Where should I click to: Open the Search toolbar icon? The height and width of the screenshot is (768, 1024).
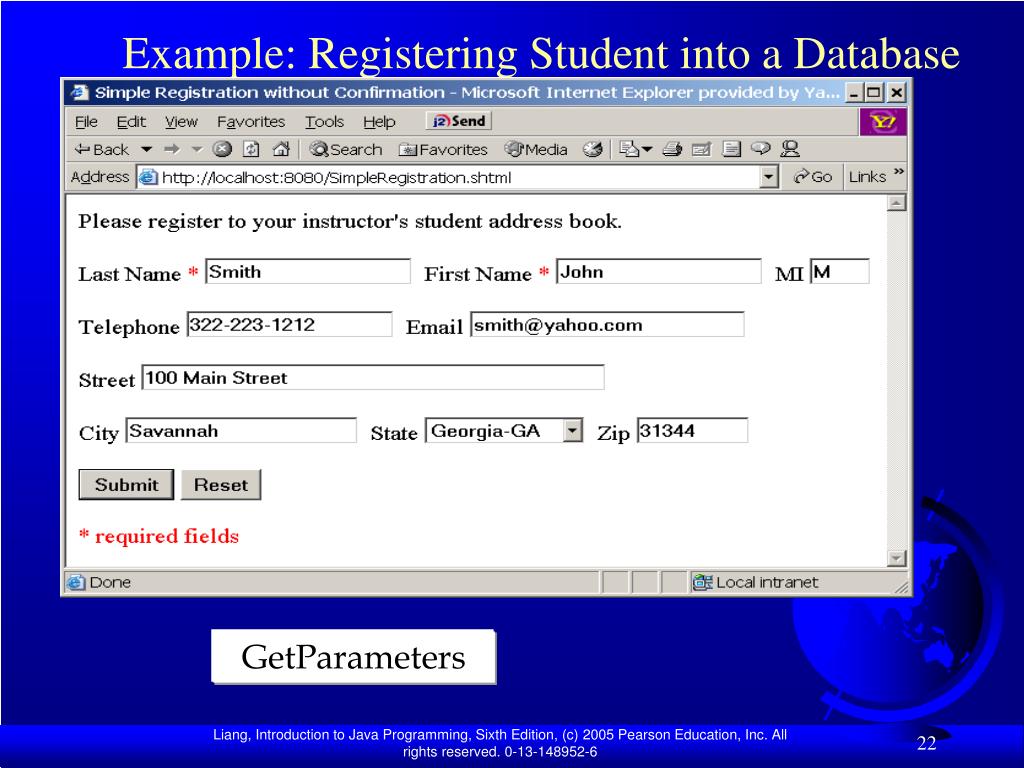pos(347,149)
